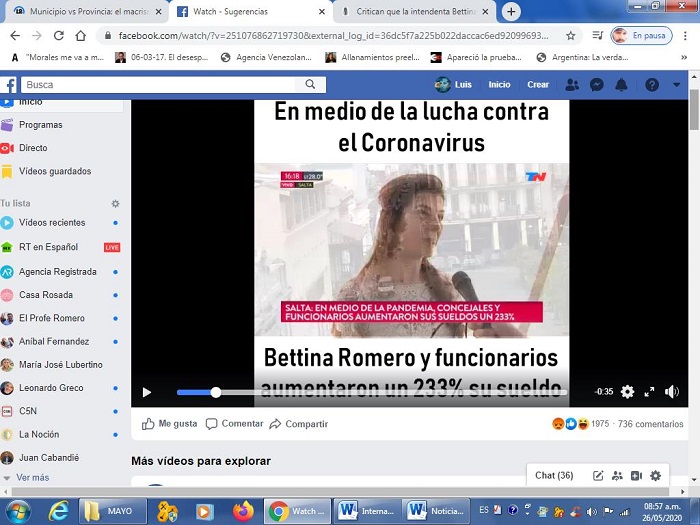Screen dimensions: 700x525
Task: Open the video settings gear
Action: coord(627,392)
